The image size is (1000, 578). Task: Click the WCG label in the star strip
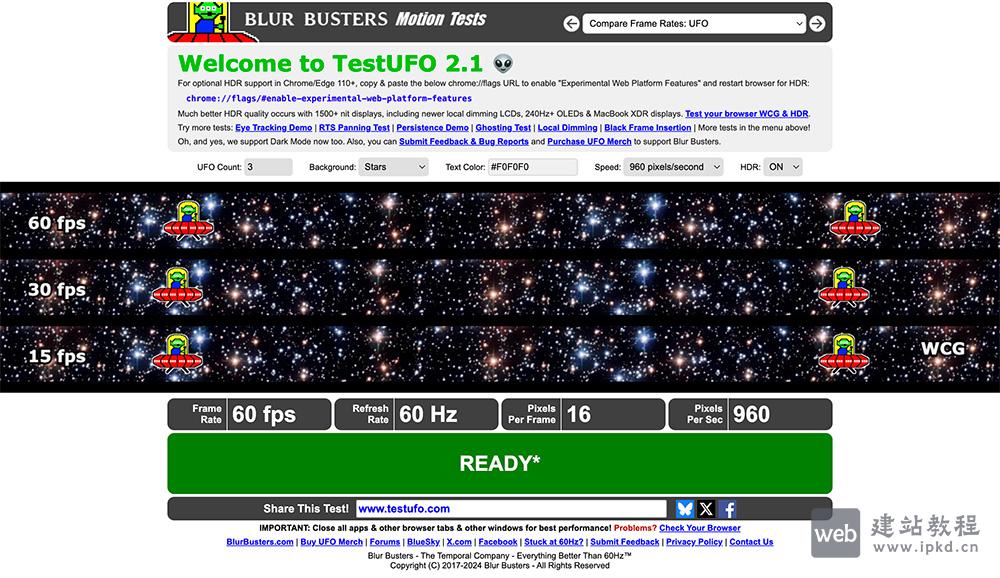click(943, 348)
